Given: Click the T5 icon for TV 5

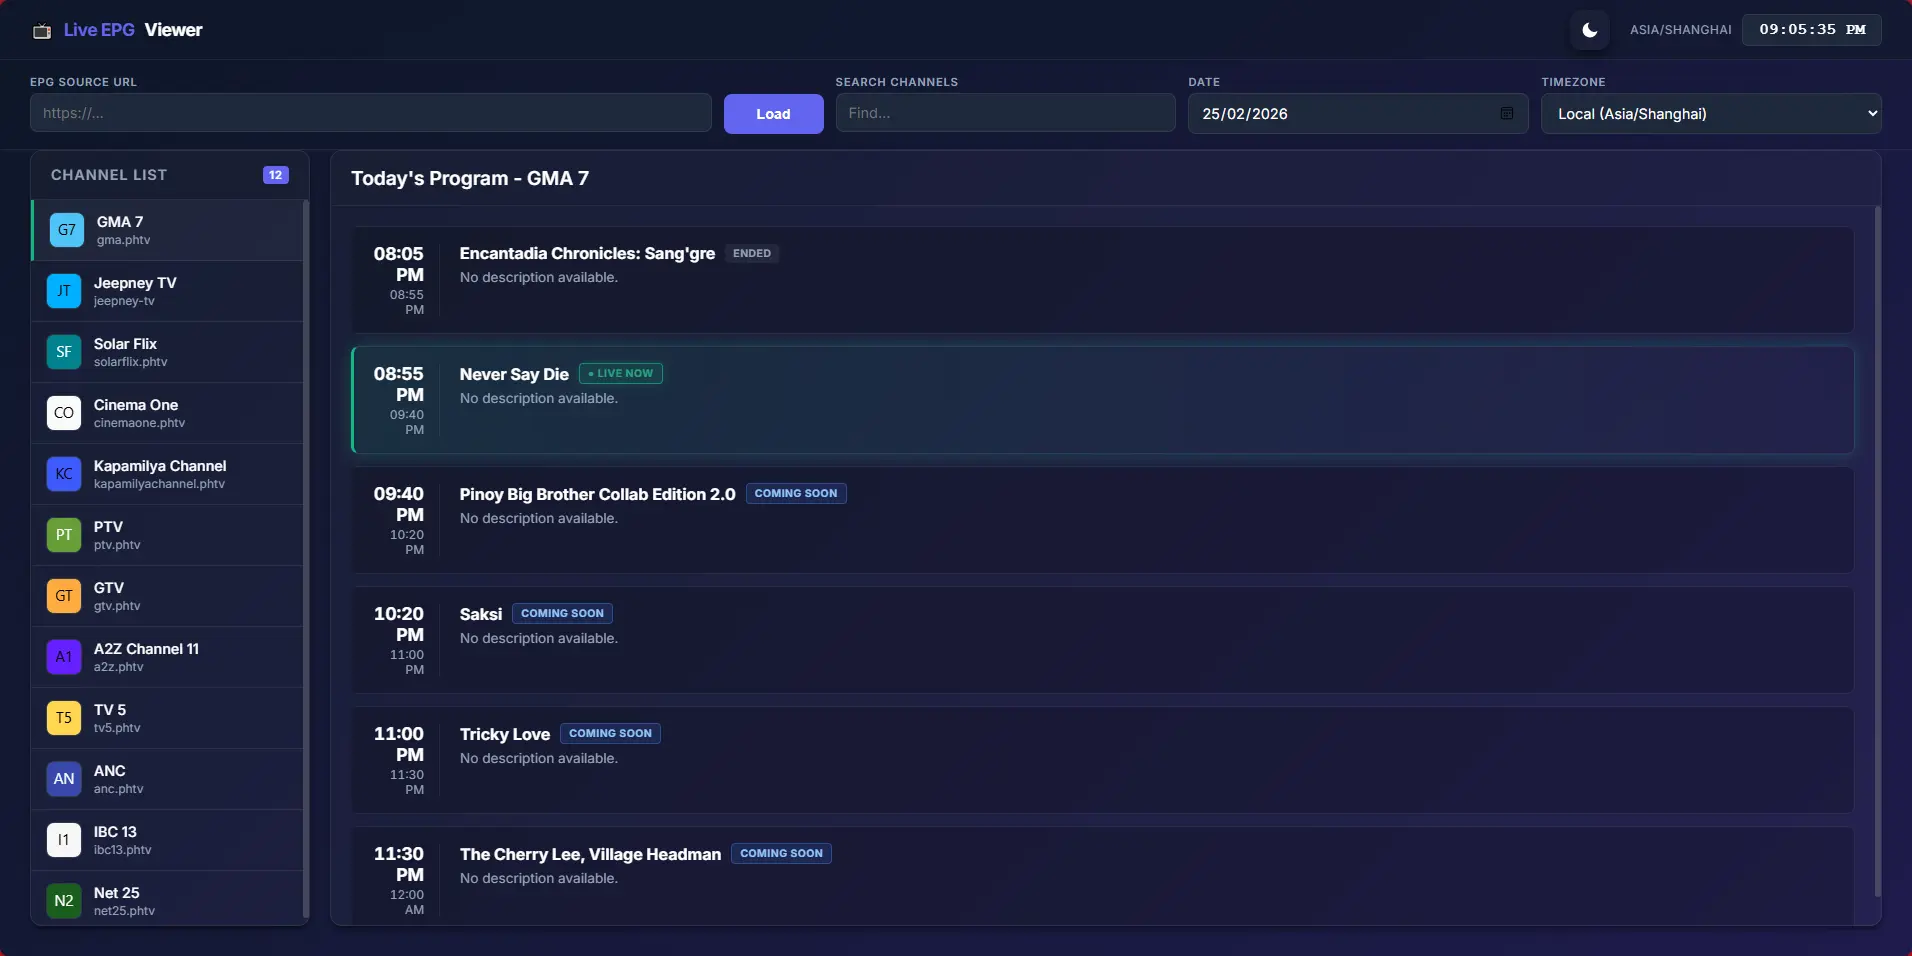Looking at the screenshot, I should coord(64,718).
